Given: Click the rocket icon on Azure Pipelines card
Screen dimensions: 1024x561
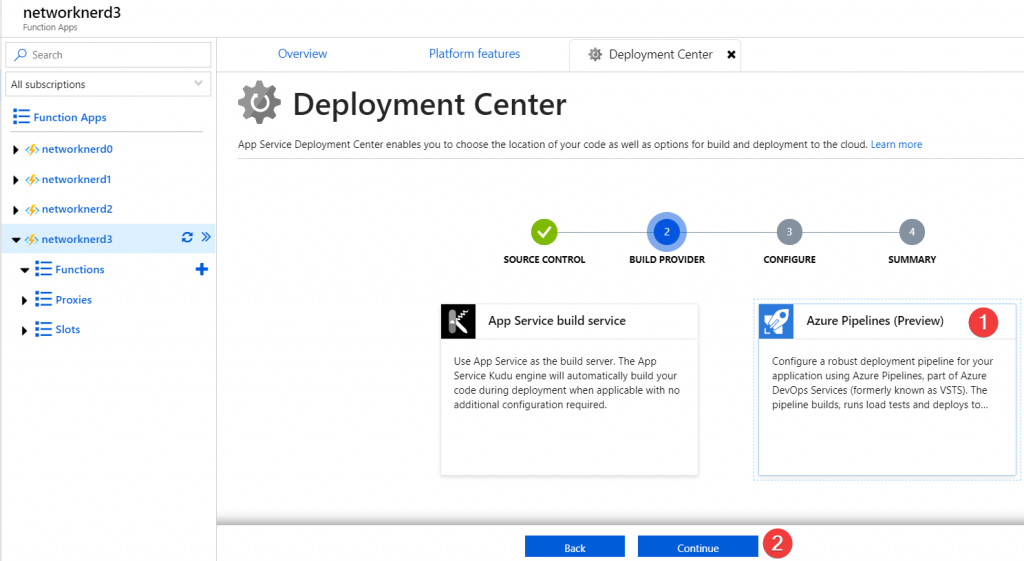Looking at the screenshot, I should point(776,321).
